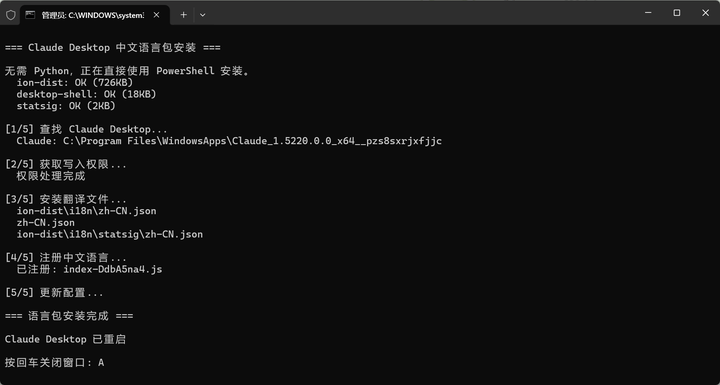720x385 pixels.
Task: Click the Claude Desktop 已重启 message
Action: click(65, 339)
